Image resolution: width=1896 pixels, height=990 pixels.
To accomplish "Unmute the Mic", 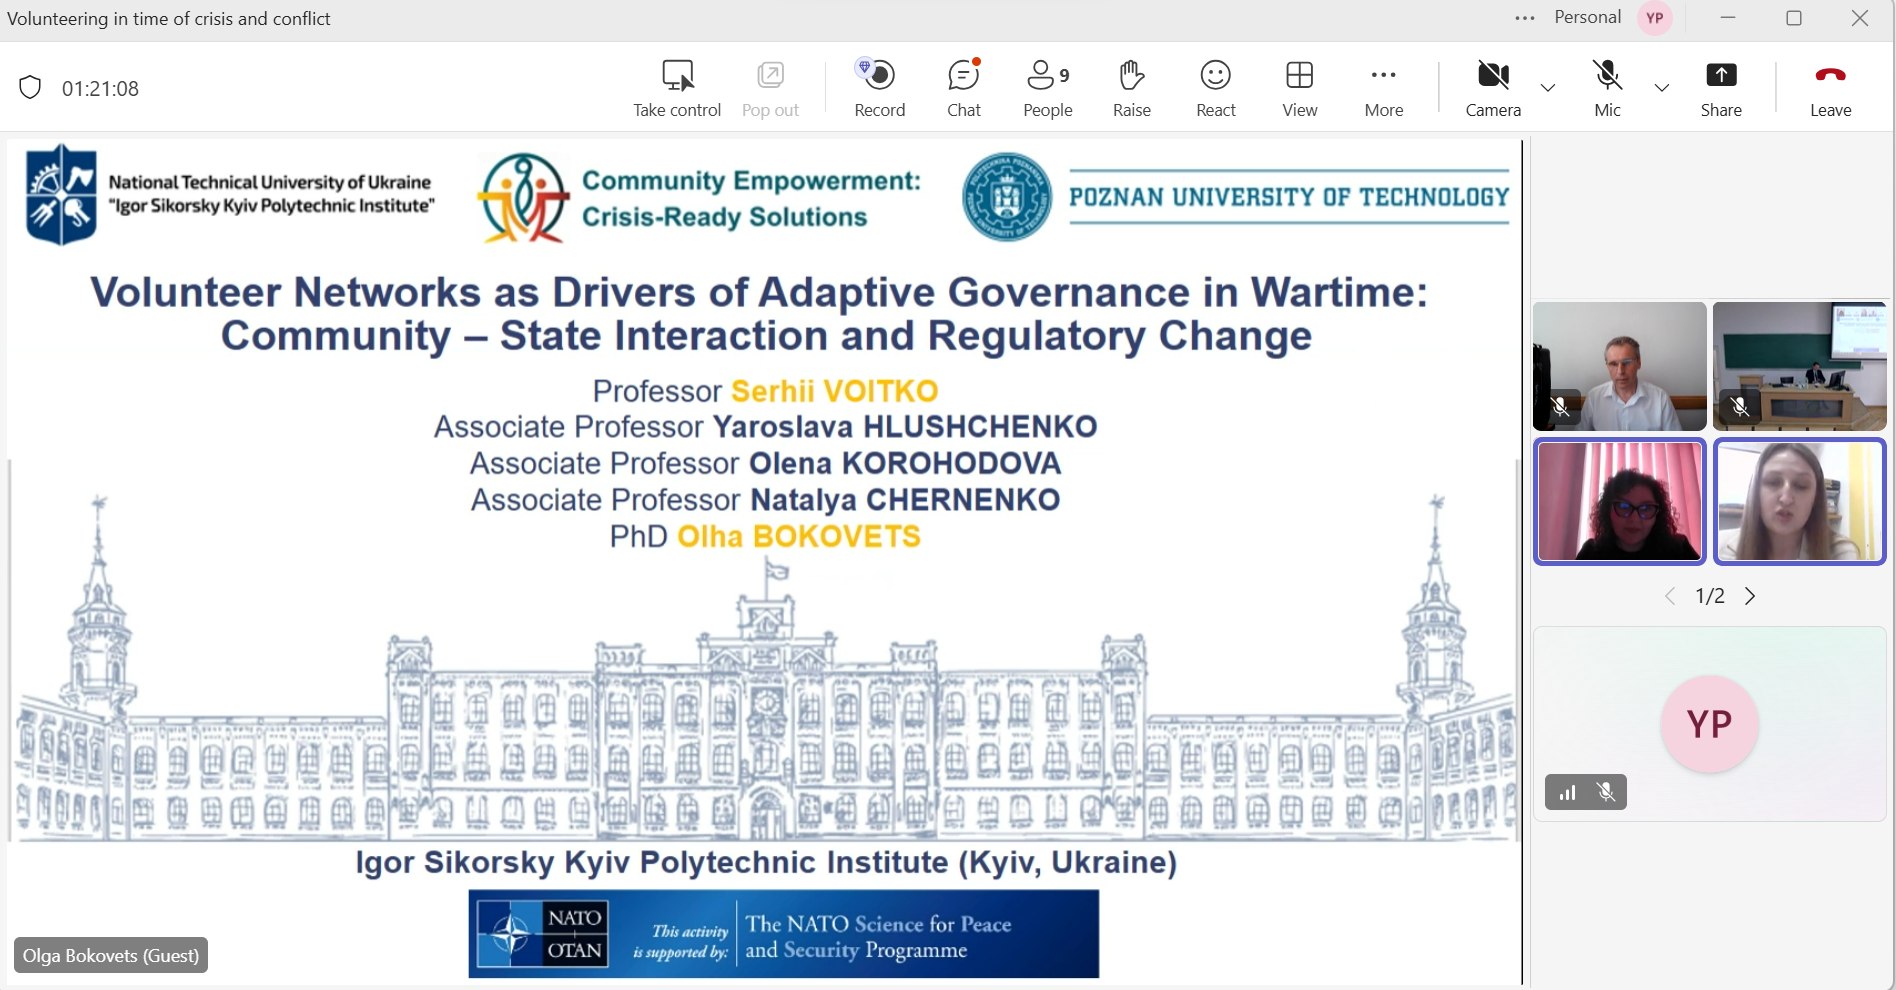I will pyautogui.click(x=1607, y=88).
